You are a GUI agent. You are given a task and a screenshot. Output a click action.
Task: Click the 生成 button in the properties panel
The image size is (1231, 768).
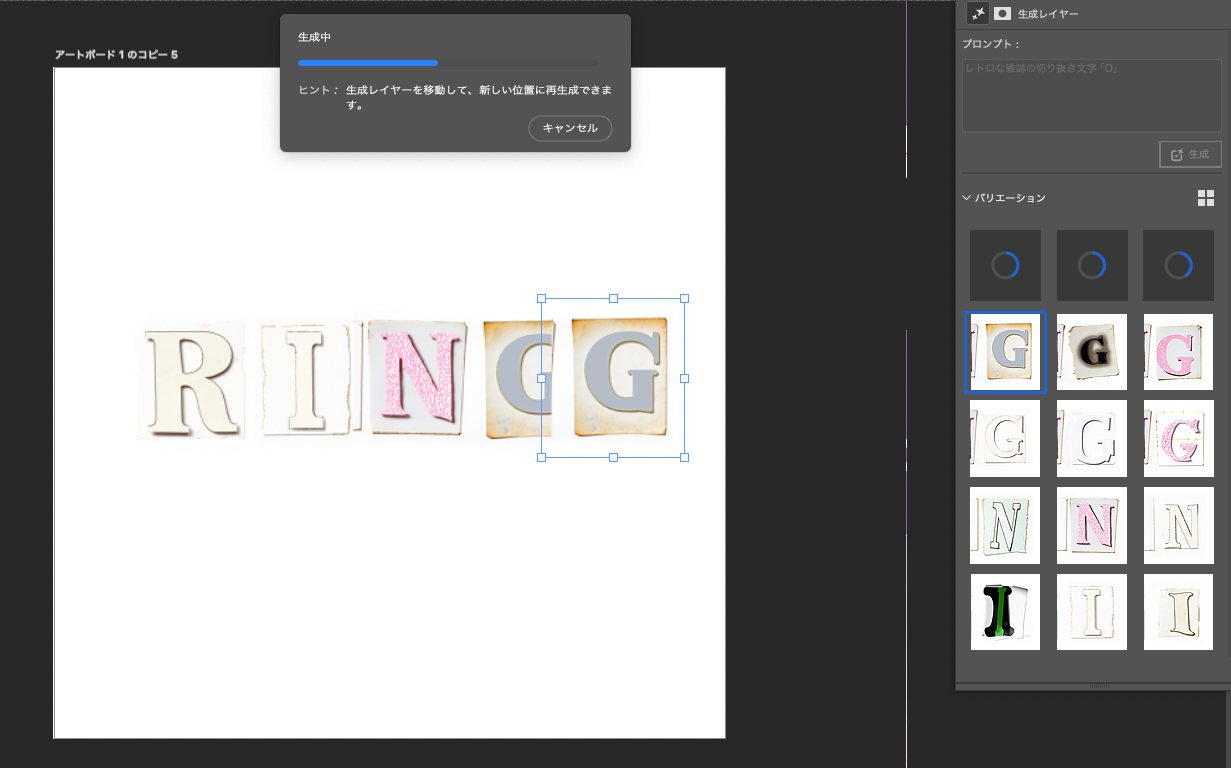click(1190, 154)
